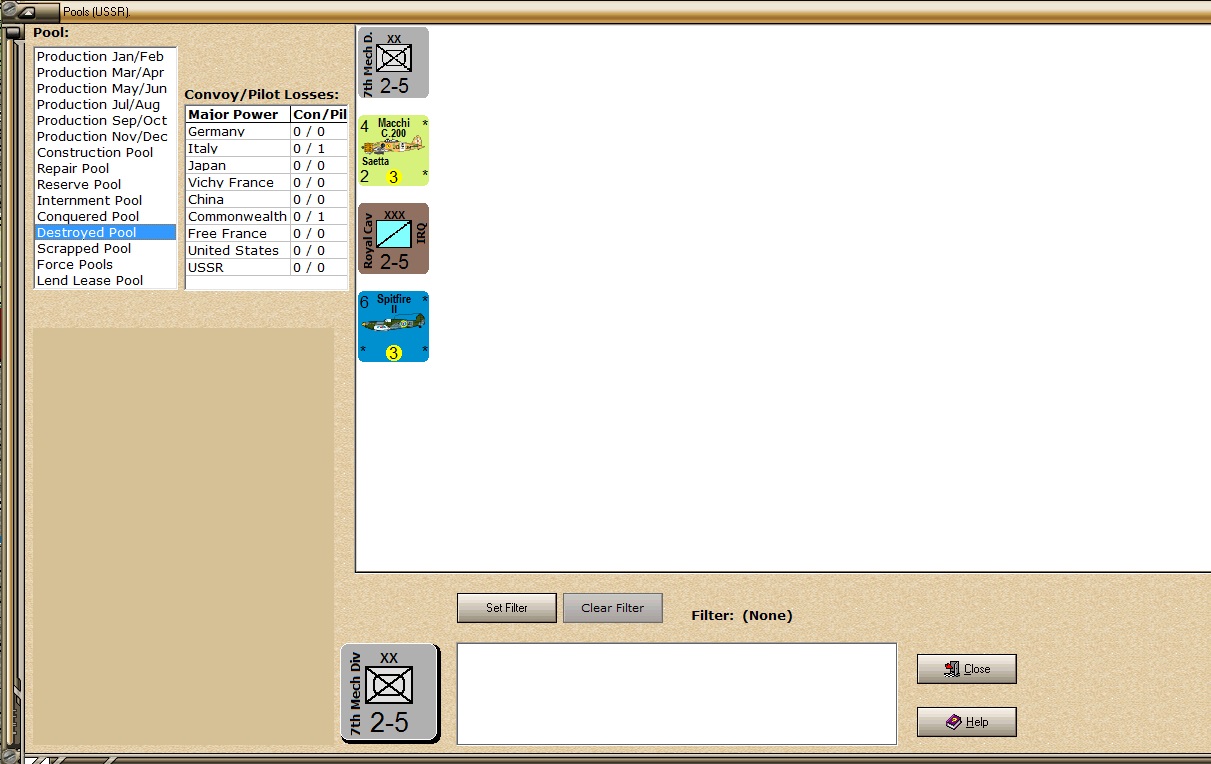Select the Free France losses row
This screenshot has width=1211, height=764.
(x=267, y=234)
